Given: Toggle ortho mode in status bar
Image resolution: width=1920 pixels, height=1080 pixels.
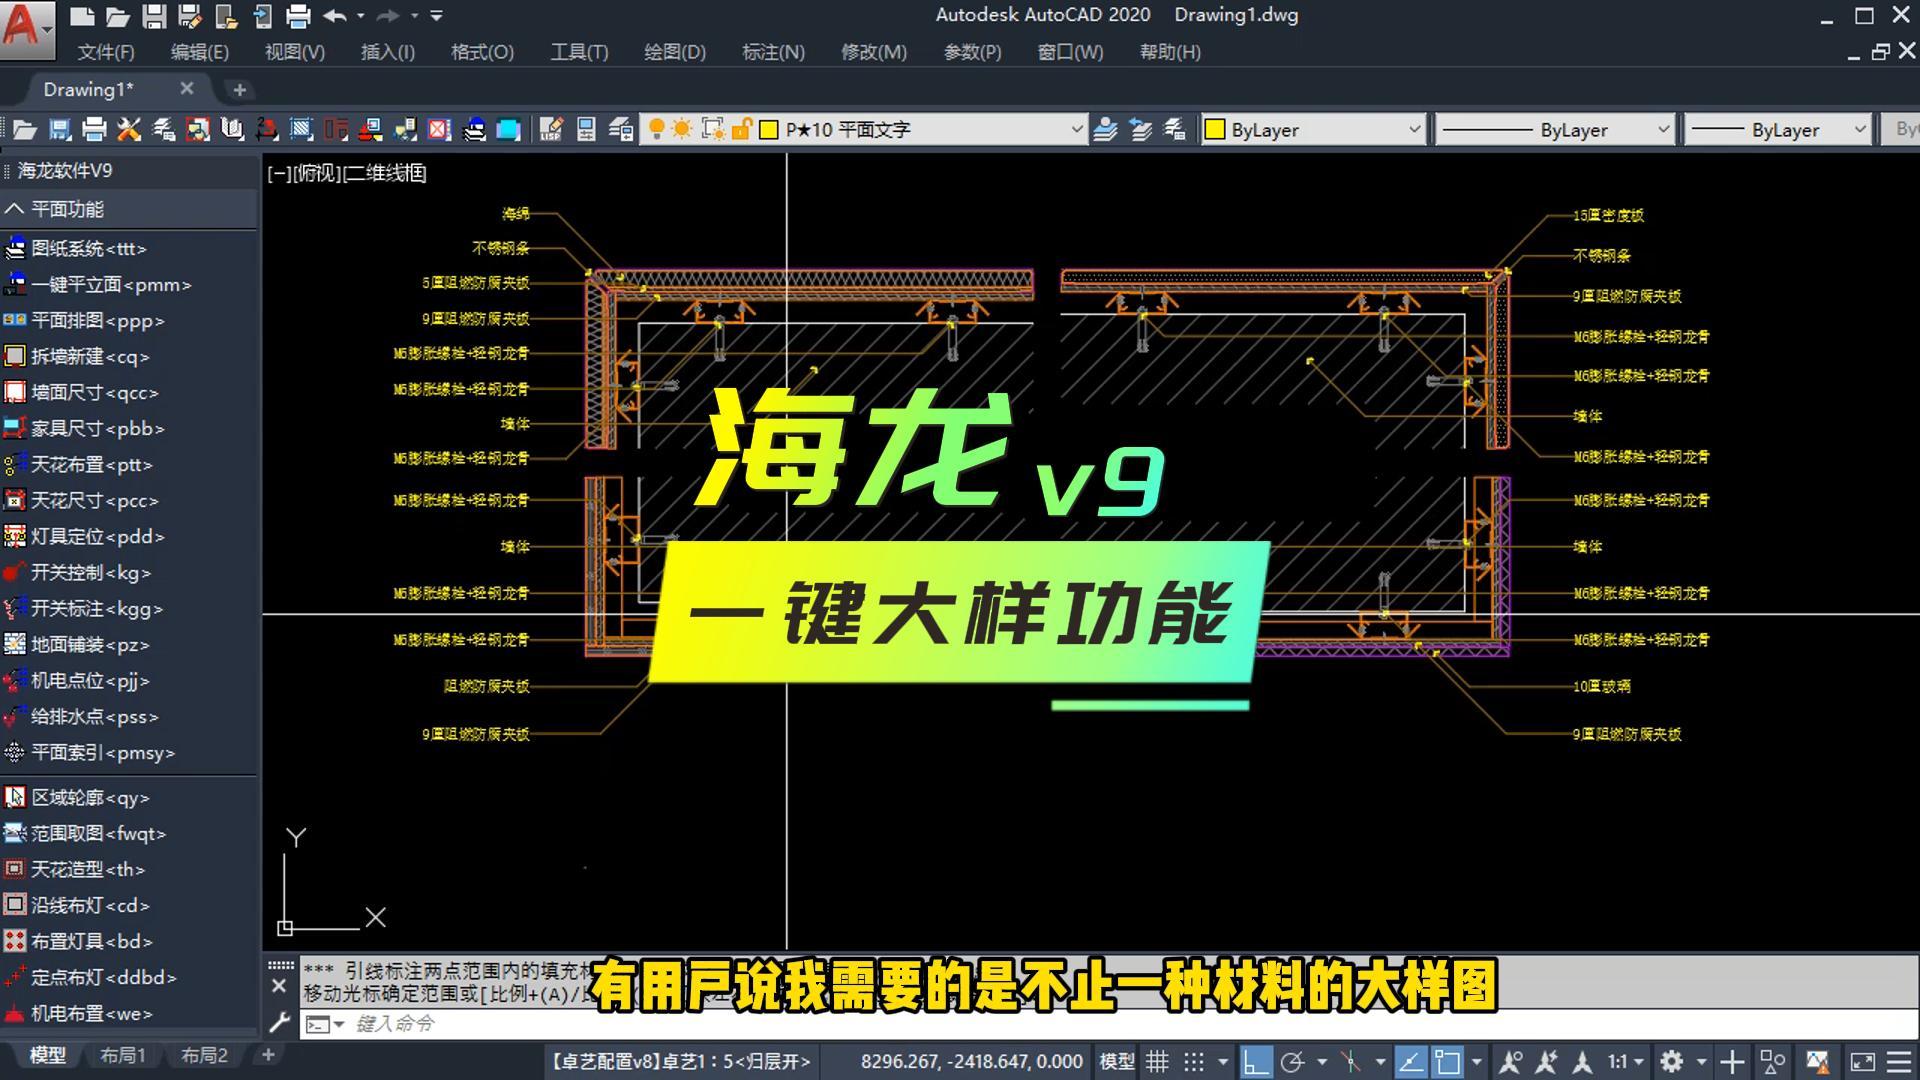Looking at the screenshot, I should (x=1256, y=1062).
